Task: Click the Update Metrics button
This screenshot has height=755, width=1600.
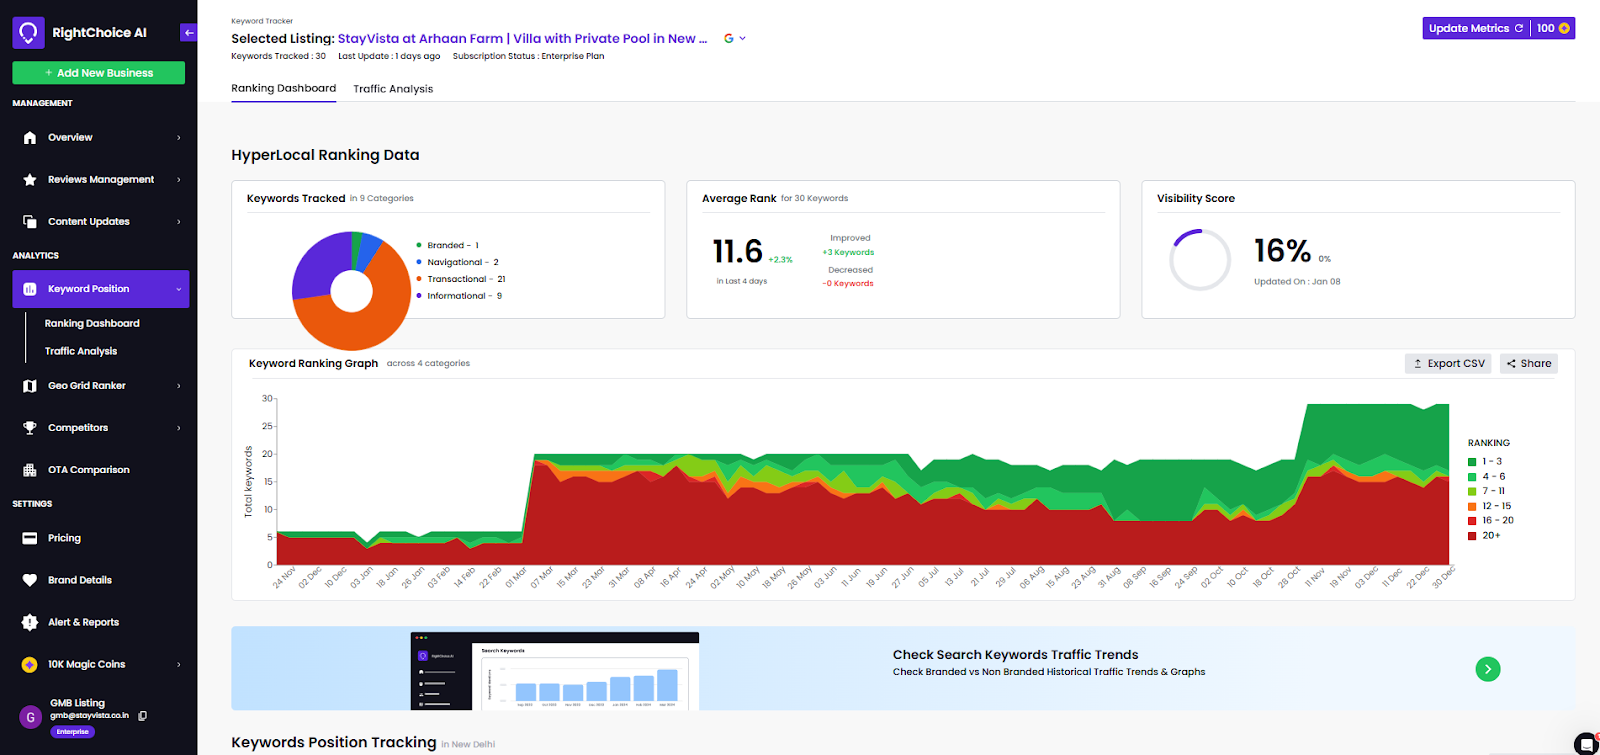Action: click(x=1476, y=28)
